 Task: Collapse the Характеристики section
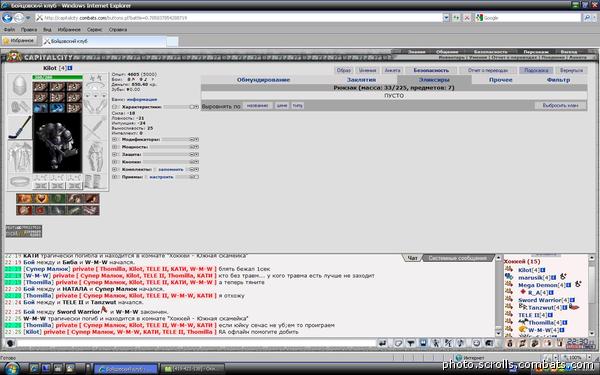[x=114, y=107]
